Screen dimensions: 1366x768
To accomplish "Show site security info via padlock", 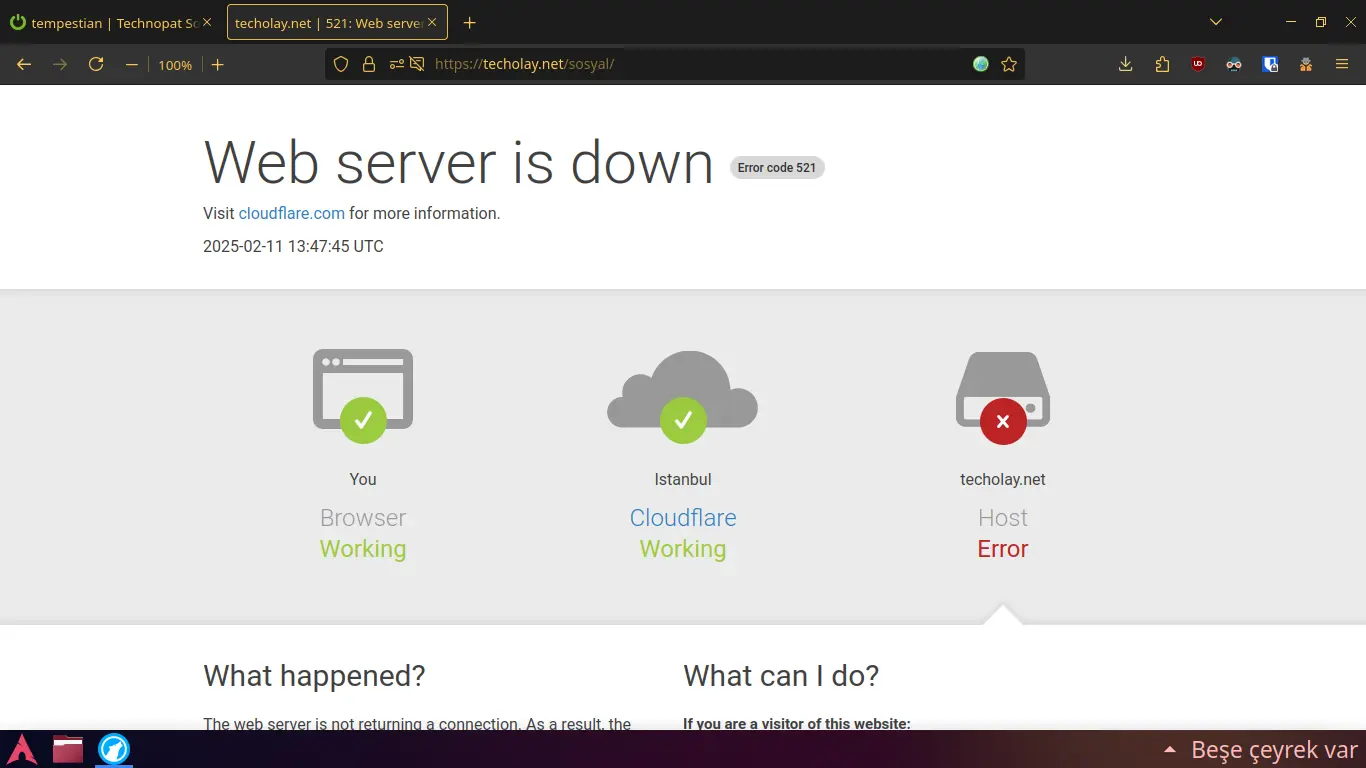I will [369, 64].
